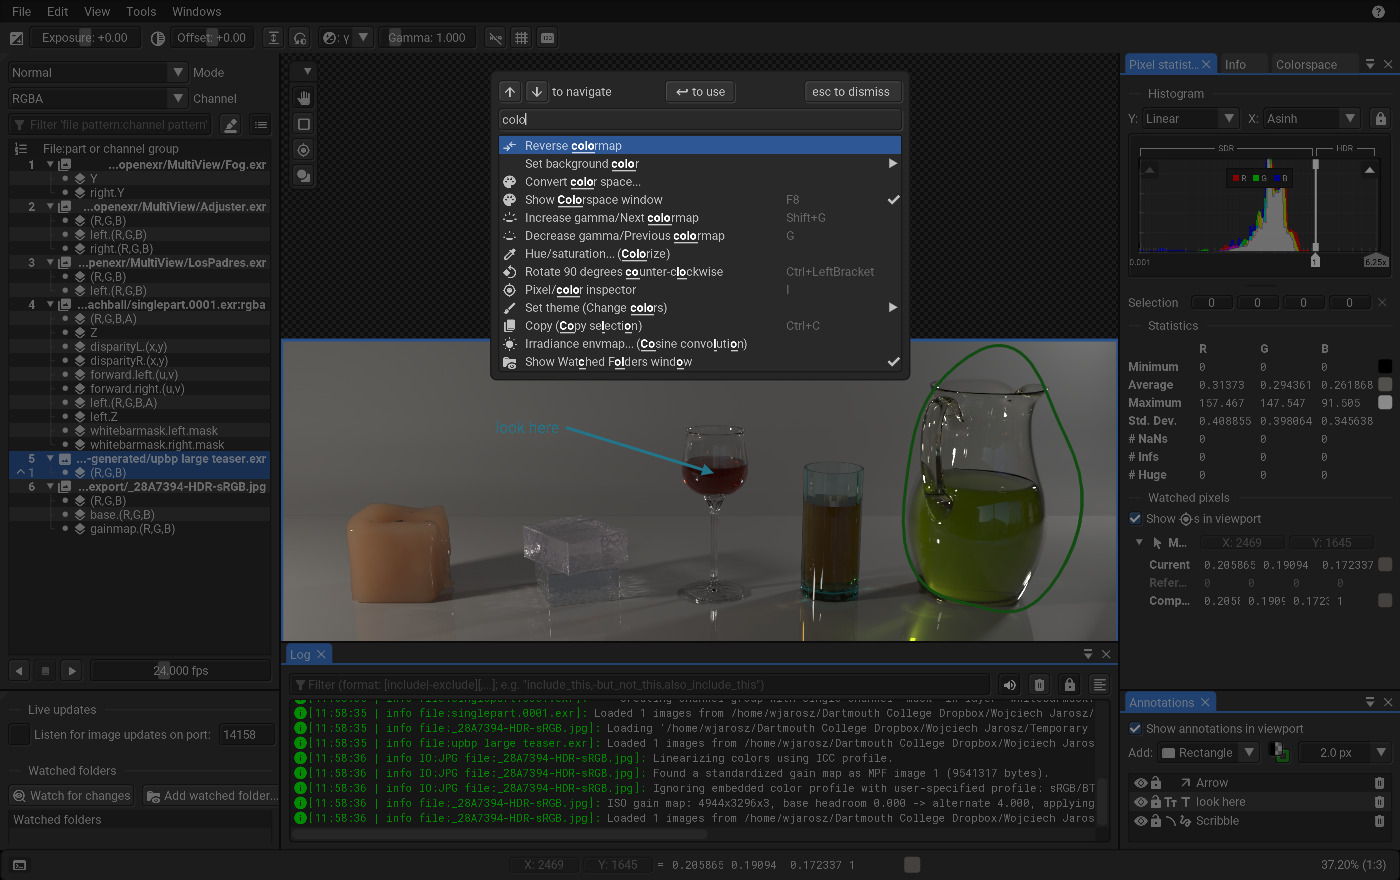
Task: Click the offset half-circle icon
Action: (x=158, y=38)
